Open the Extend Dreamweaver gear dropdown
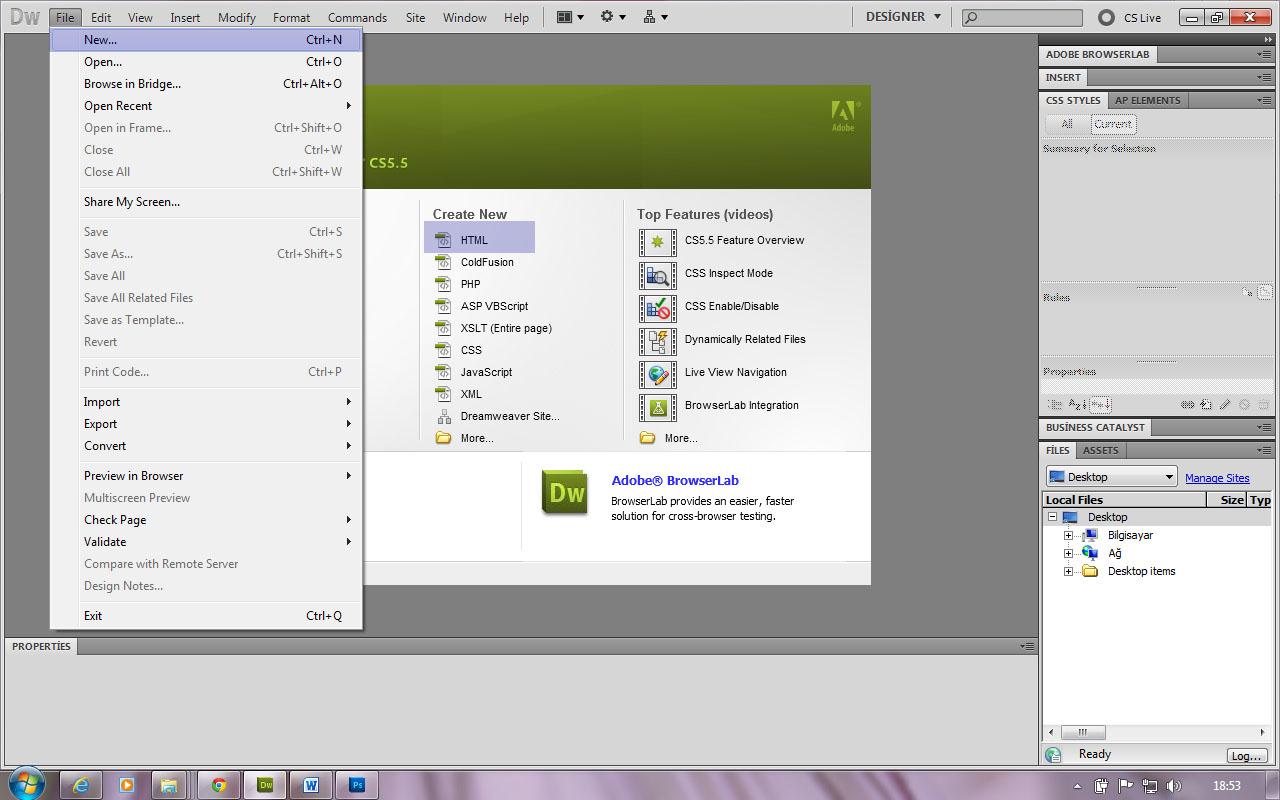The image size is (1280, 800). [x=612, y=17]
